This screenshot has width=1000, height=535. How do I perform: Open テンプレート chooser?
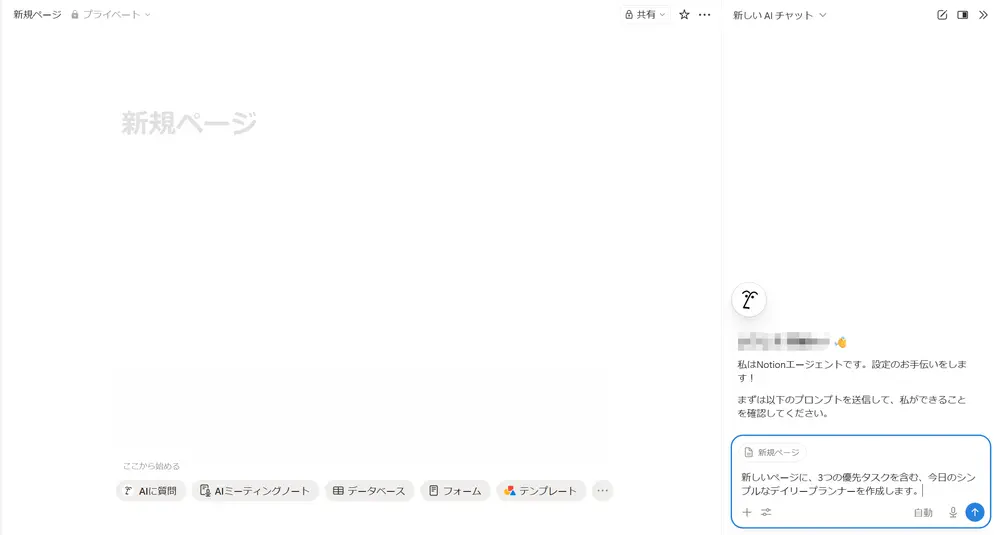(x=540, y=490)
